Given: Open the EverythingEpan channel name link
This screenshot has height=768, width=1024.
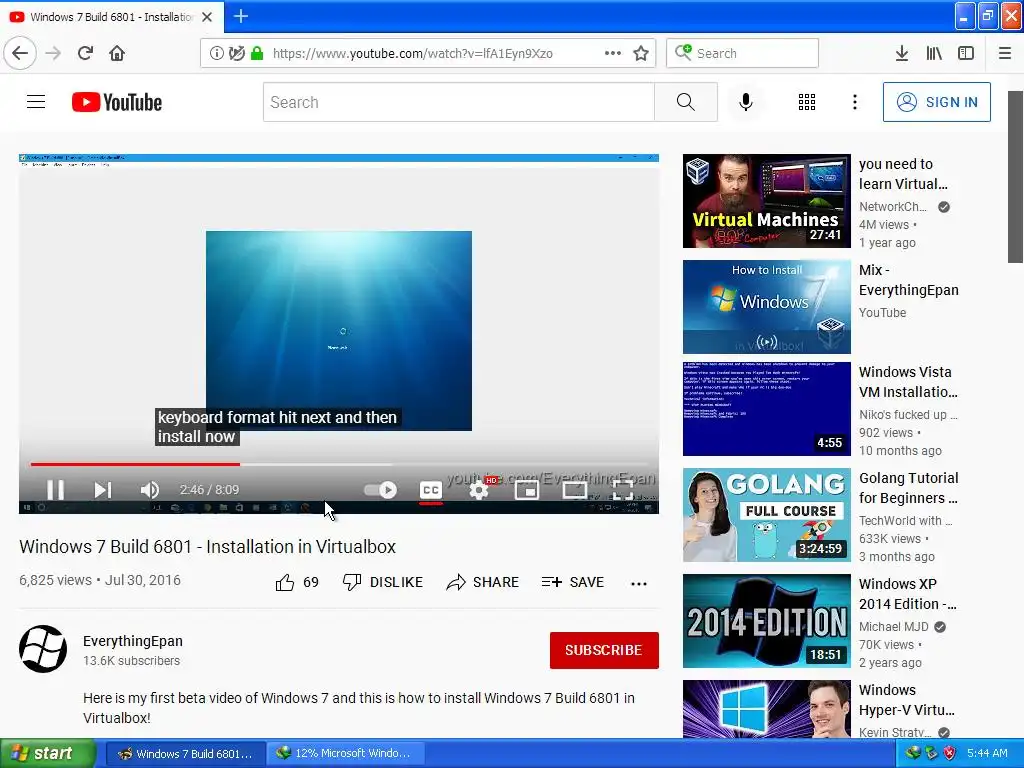Looking at the screenshot, I should [x=133, y=641].
